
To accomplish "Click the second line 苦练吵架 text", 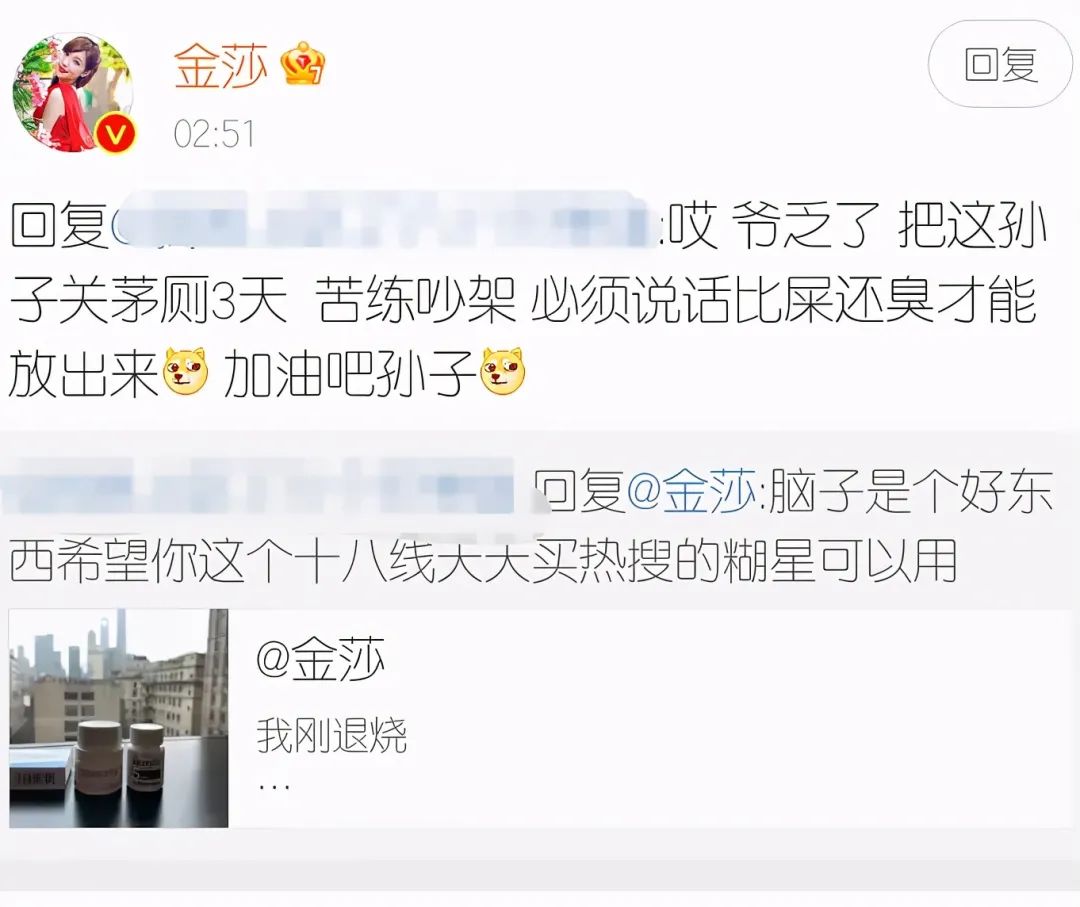I will (x=417, y=300).
